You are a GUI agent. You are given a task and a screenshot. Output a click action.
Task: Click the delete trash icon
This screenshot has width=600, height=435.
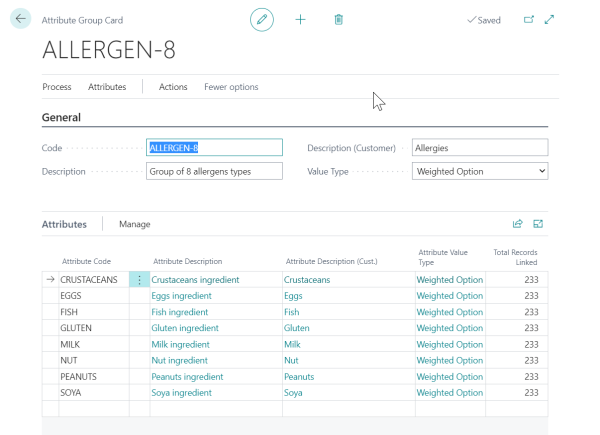pos(338,19)
